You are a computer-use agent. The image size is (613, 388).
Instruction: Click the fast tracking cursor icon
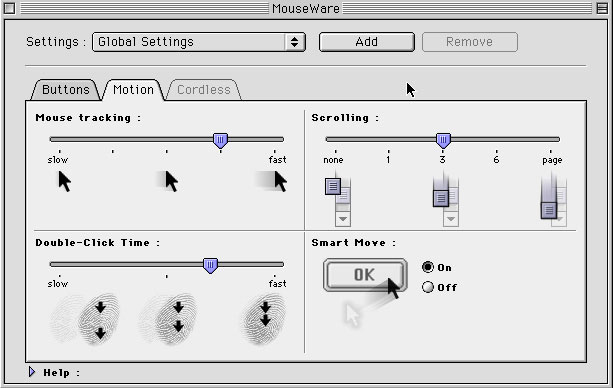[272, 181]
